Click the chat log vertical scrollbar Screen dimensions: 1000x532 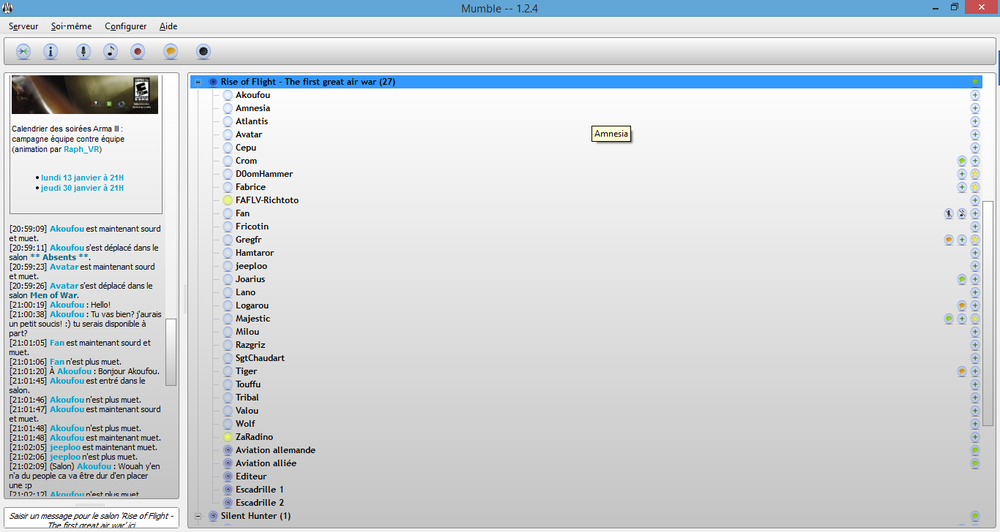coord(171,352)
